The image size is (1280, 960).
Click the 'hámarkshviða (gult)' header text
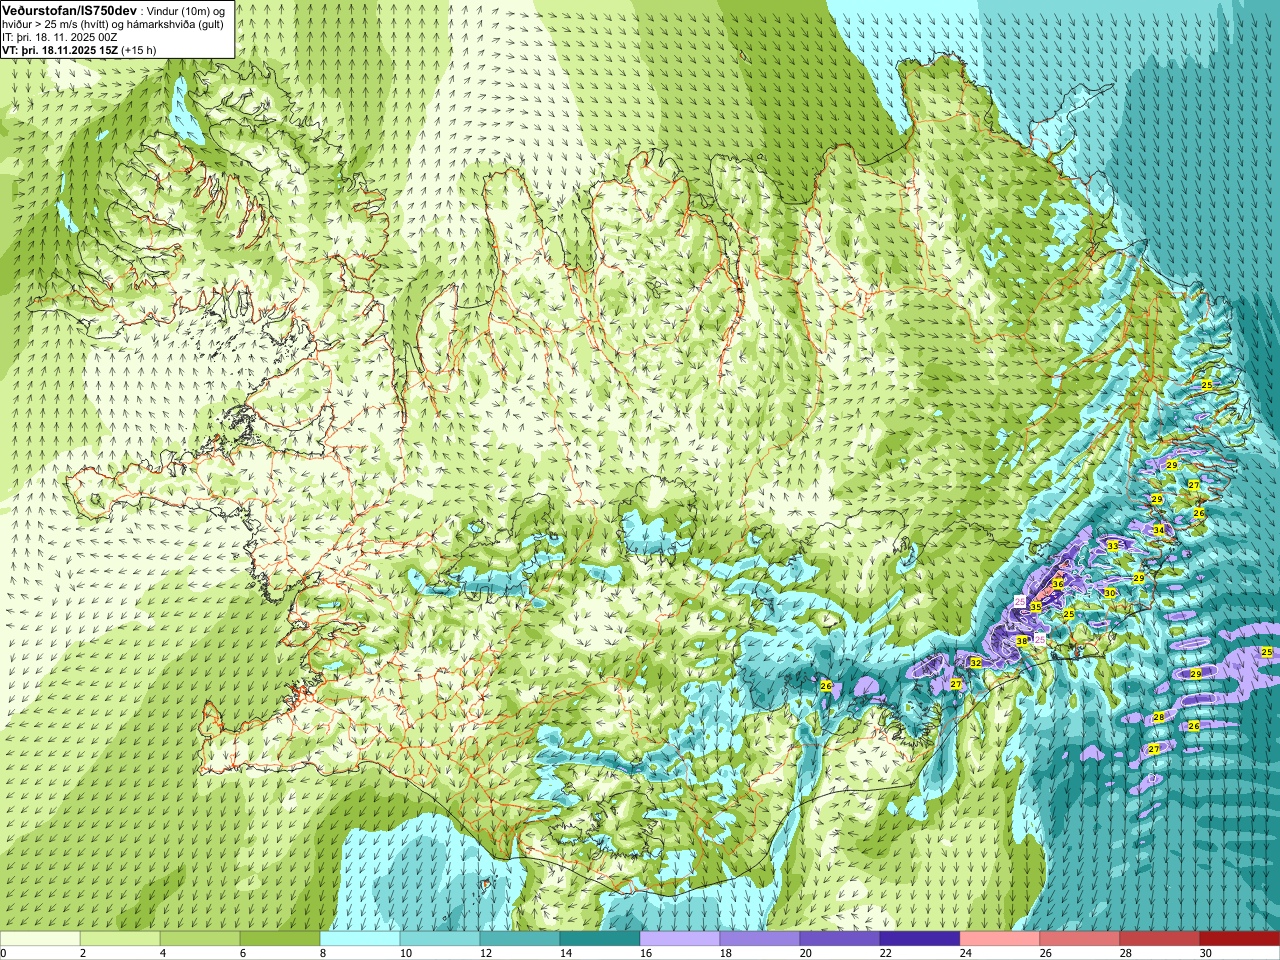coord(176,23)
